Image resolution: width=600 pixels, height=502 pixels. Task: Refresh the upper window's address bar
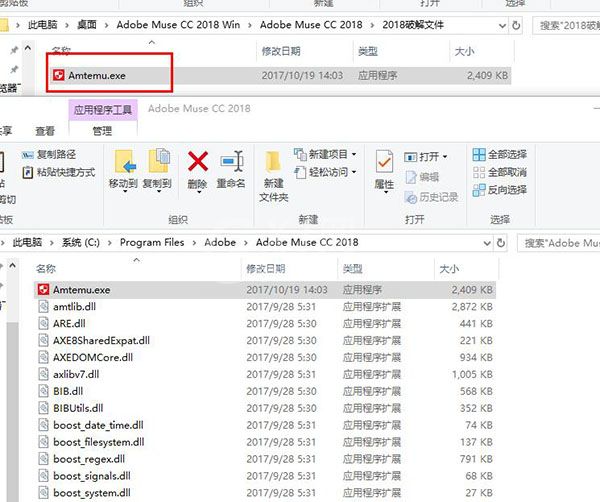tap(516, 25)
